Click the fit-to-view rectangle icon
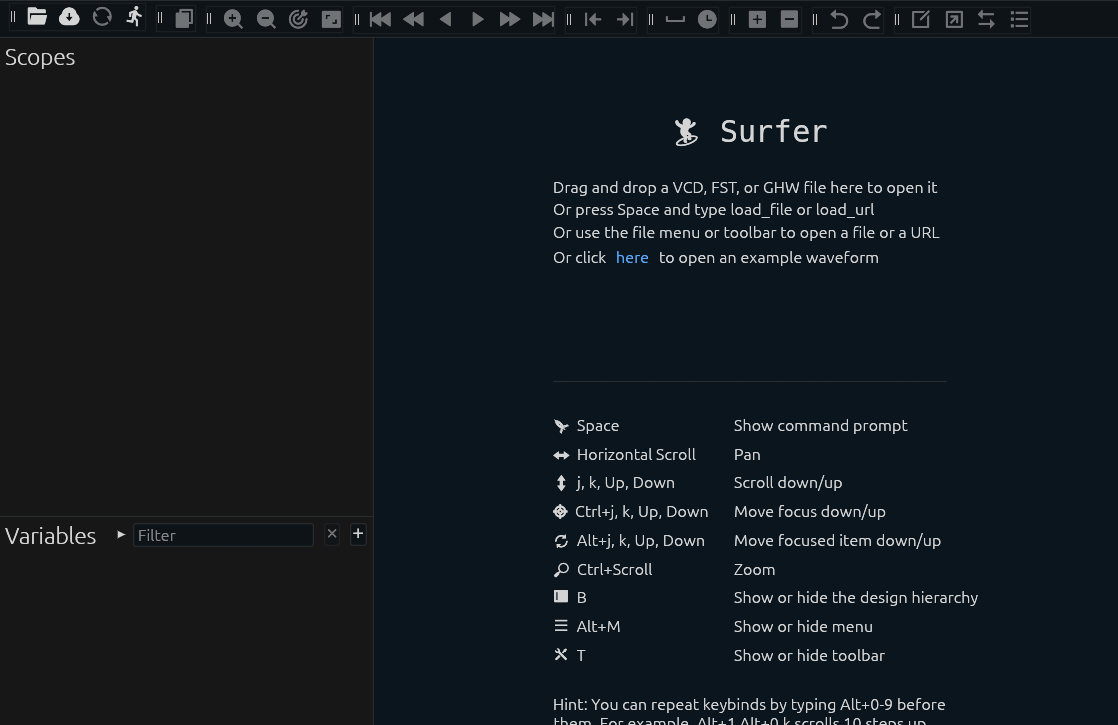This screenshot has height=725, width=1118. pos(331,19)
